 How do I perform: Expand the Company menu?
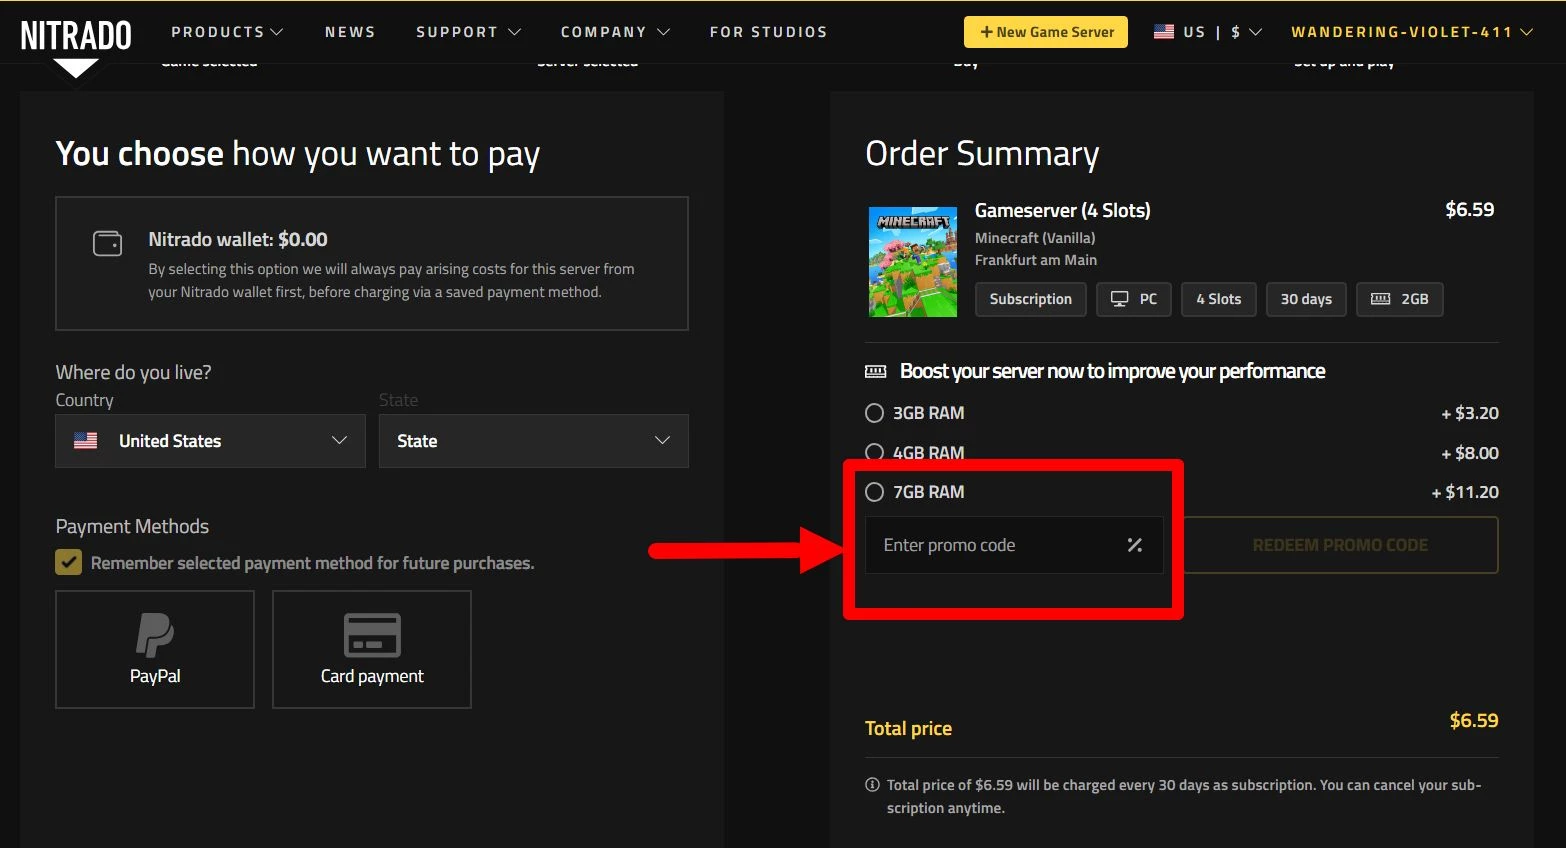click(615, 32)
